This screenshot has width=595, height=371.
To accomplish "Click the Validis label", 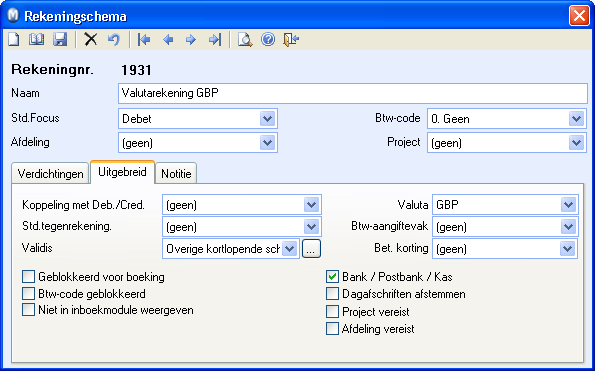I will [x=37, y=248].
